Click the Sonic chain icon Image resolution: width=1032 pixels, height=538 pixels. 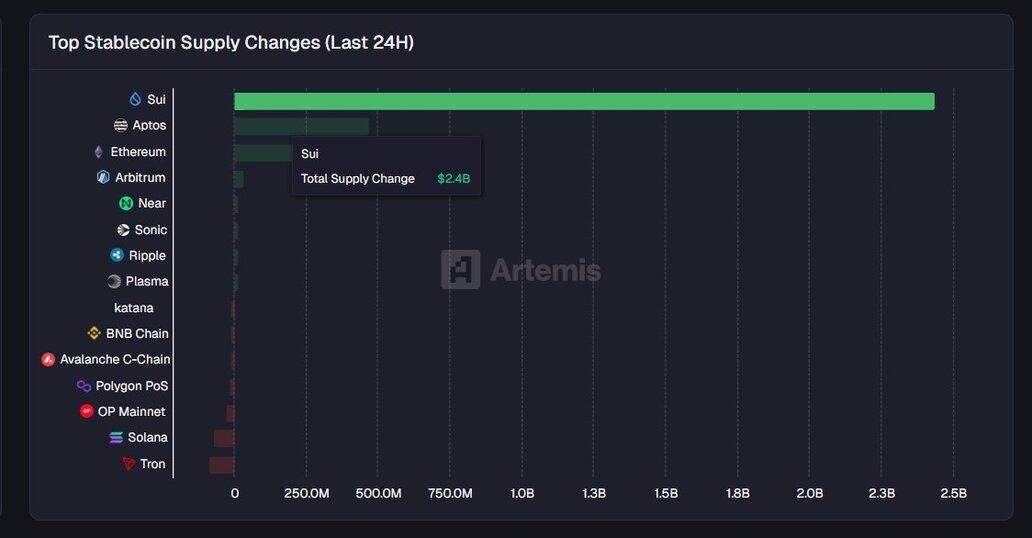point(123,230)
